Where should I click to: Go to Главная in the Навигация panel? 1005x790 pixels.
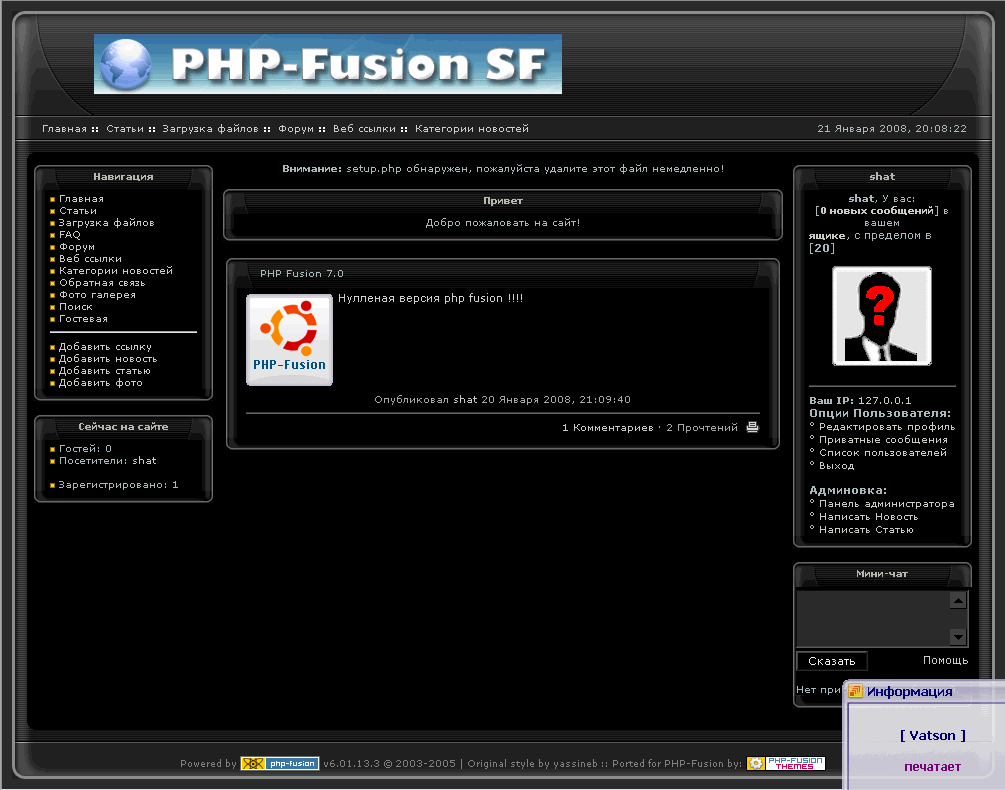pos(81,199)
